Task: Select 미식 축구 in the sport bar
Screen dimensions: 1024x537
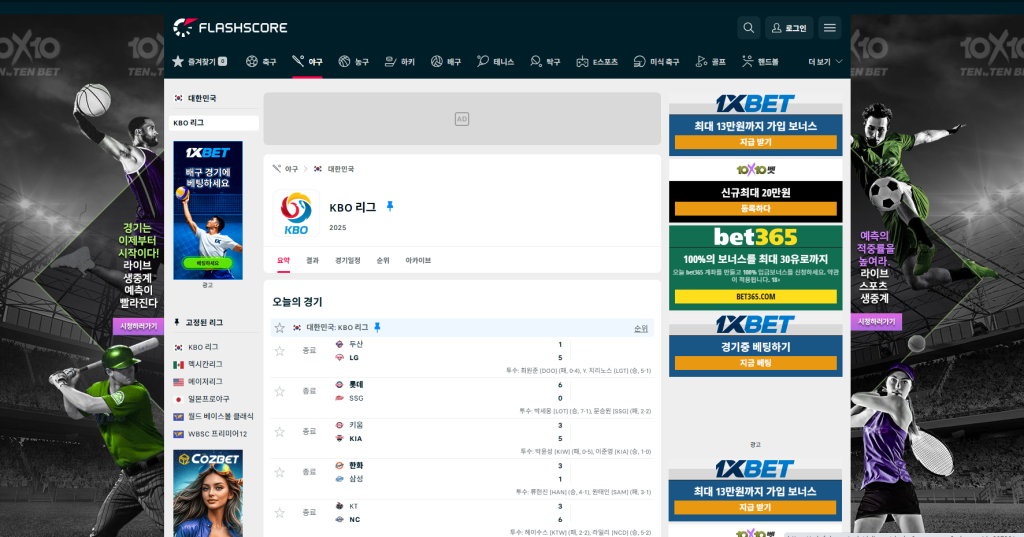Action: (x=656, y=61)
